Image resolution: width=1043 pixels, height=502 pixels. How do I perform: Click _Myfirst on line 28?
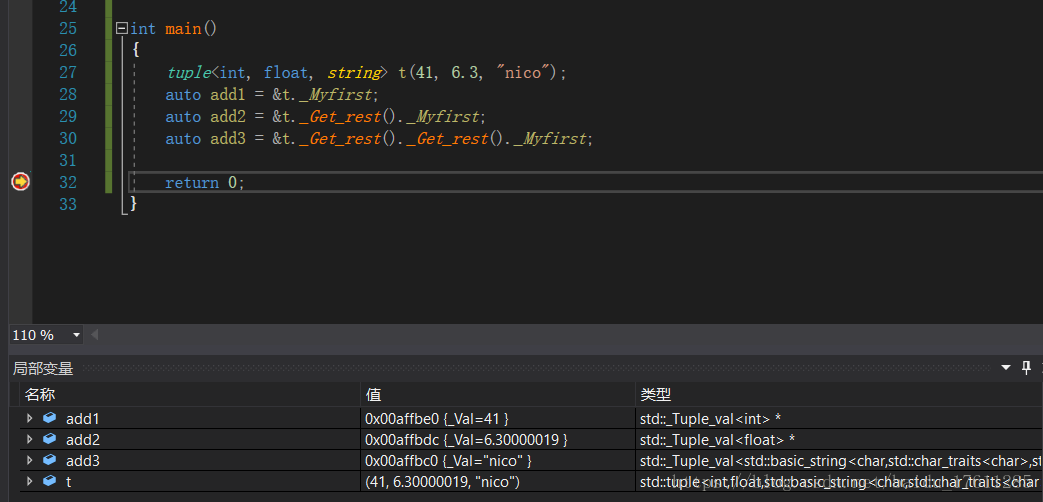(x=336, y=94)
